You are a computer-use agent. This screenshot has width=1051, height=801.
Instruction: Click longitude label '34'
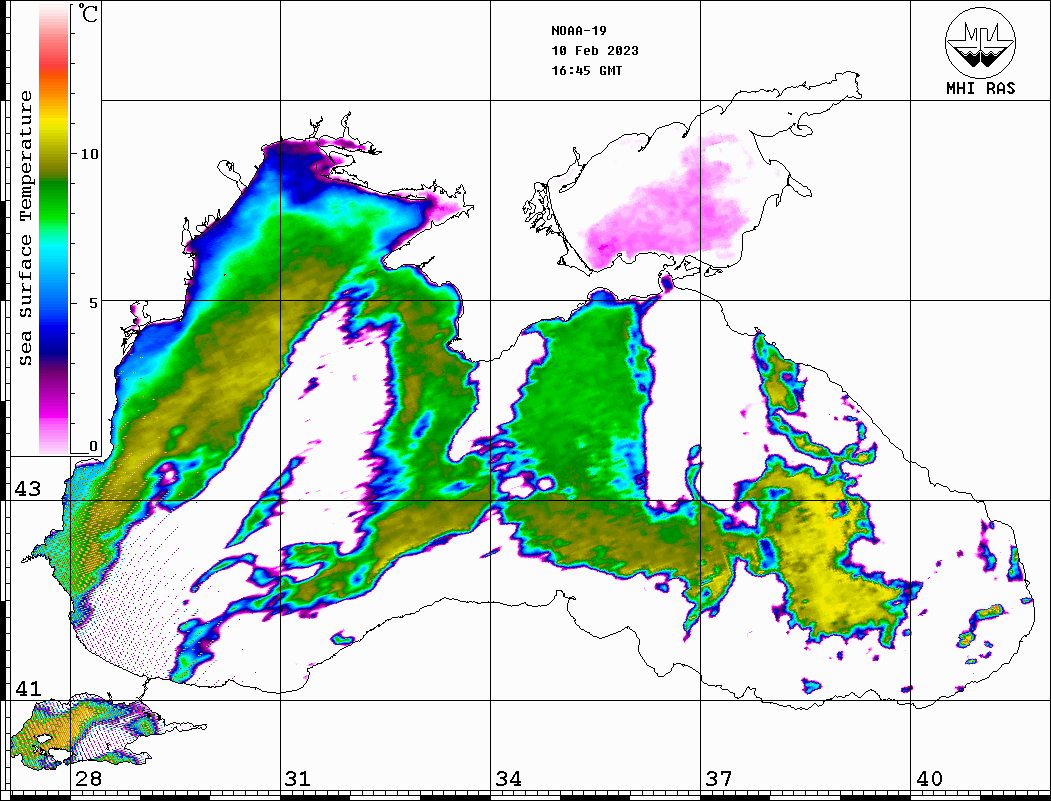point(509,778)
